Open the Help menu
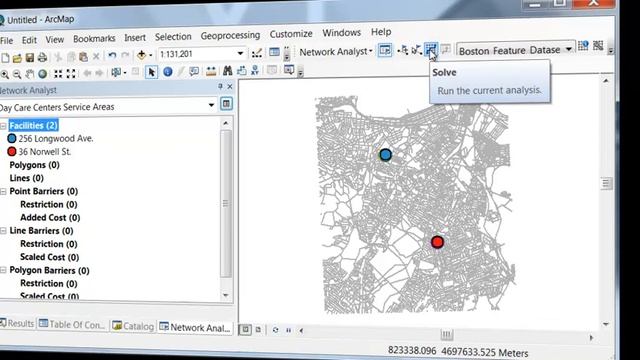This screenshot has height=360, width=640. [x=381, y=32]
